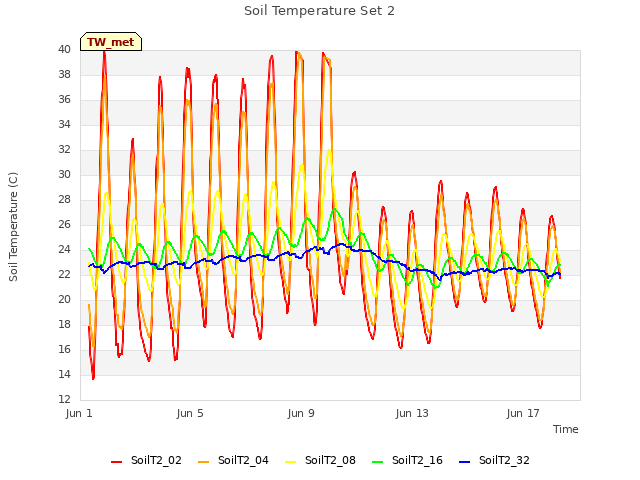Click the 20 y-axis tick label
This screenshot has width=640, height=480.
tap(64, 300)
